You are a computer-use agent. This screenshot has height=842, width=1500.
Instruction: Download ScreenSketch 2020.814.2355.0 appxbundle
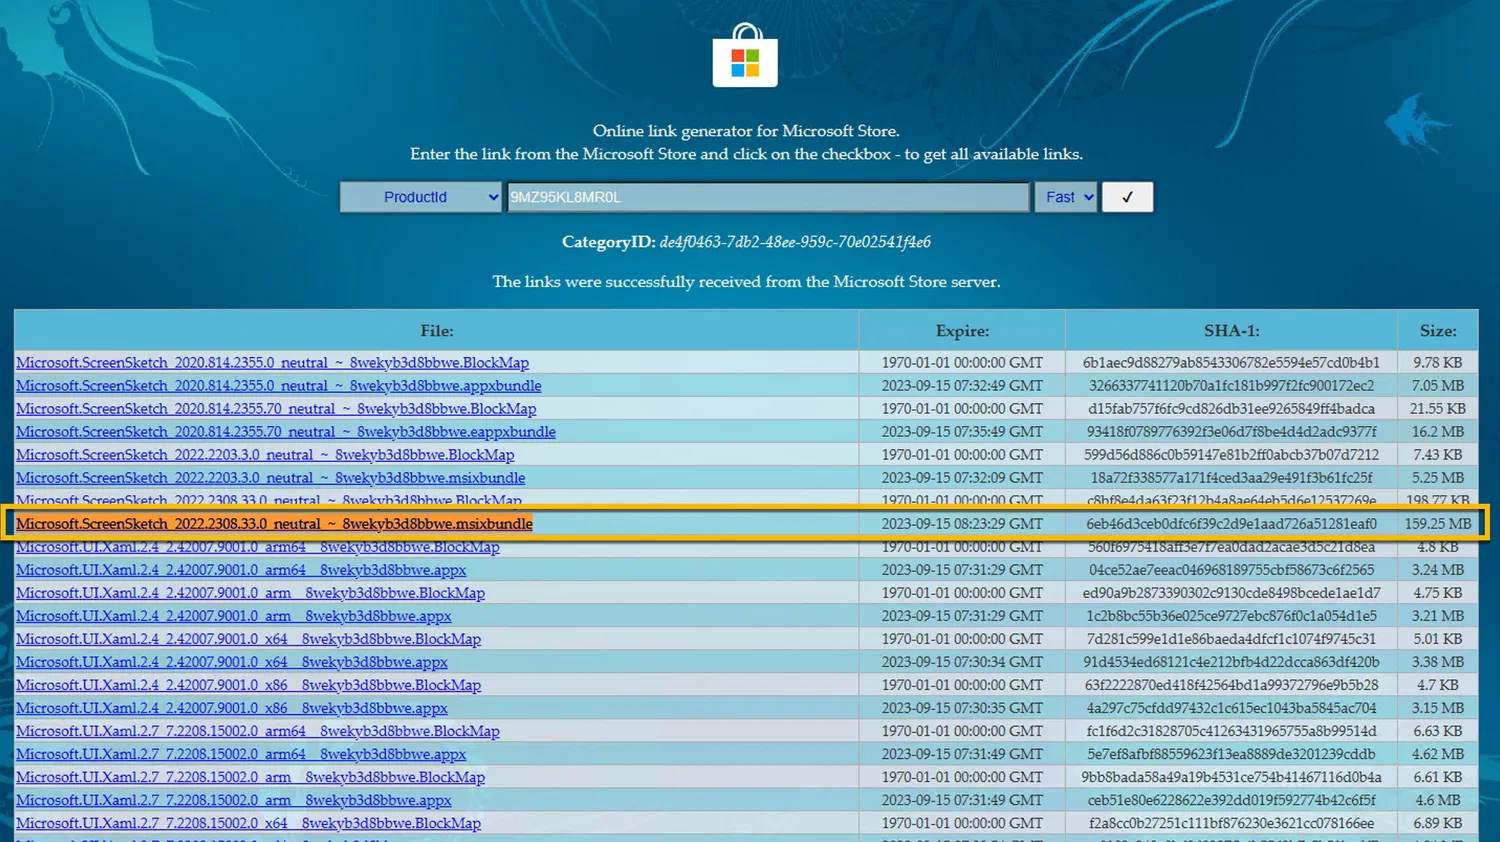tap(278, 386)
